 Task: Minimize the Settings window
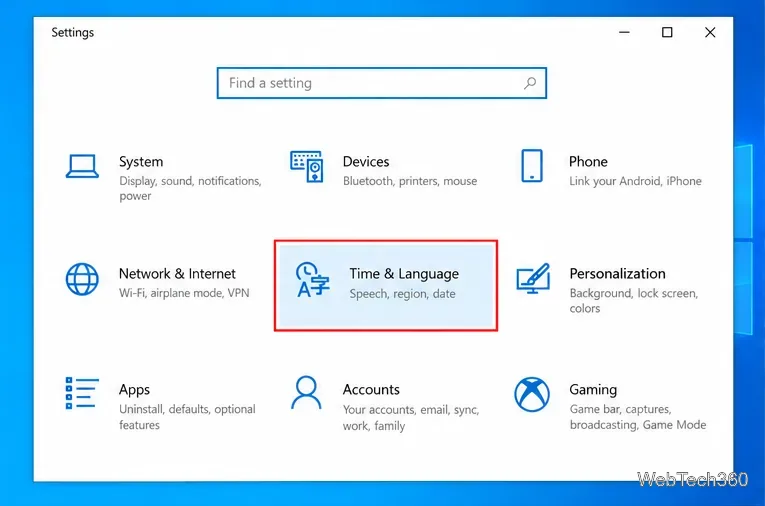[x=624, y=33]
